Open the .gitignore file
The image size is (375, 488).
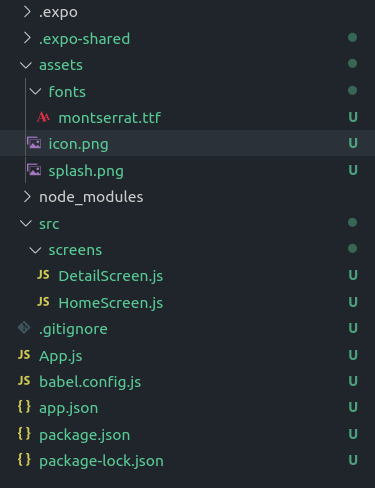coord(73,329)
